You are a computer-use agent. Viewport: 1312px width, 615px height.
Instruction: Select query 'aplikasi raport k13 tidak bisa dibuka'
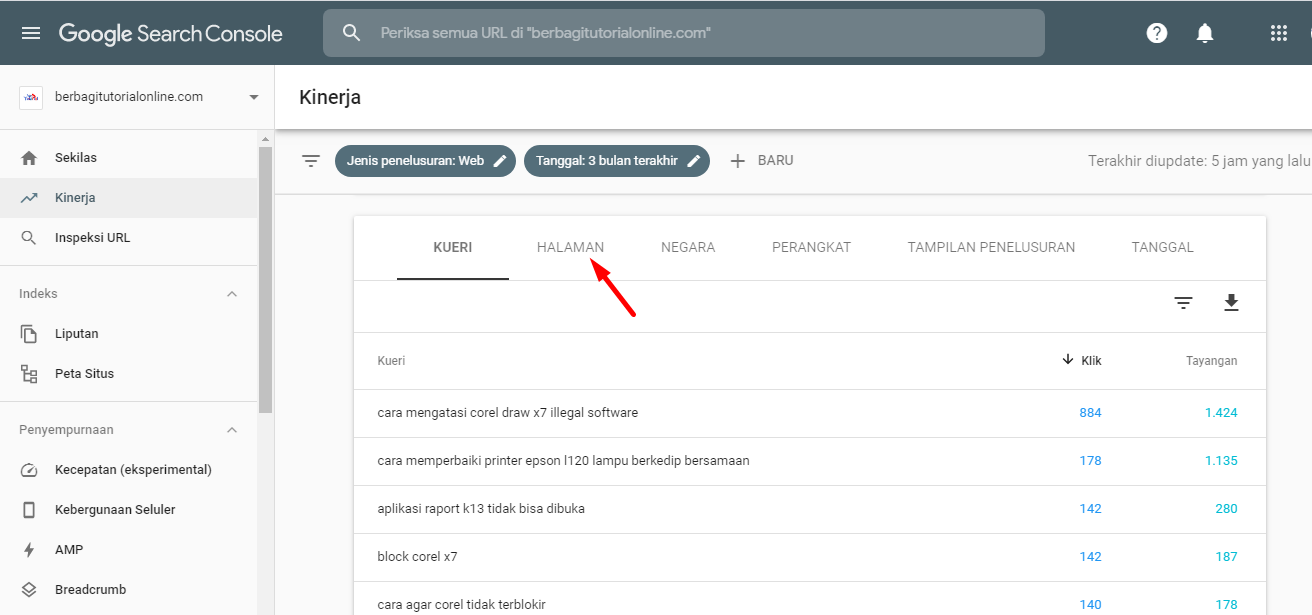[481, 509]
